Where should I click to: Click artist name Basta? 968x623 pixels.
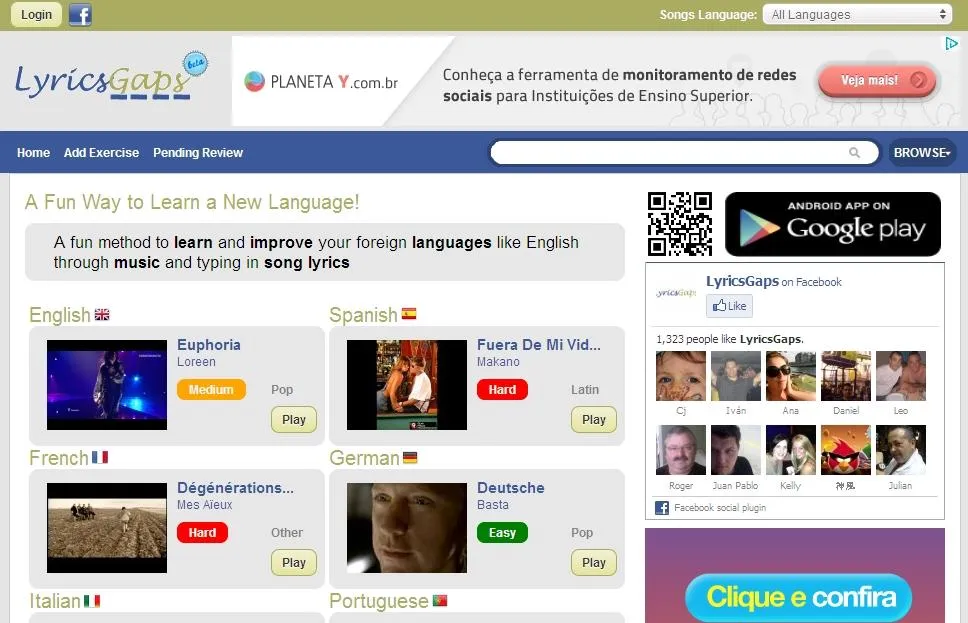[493, 505]
